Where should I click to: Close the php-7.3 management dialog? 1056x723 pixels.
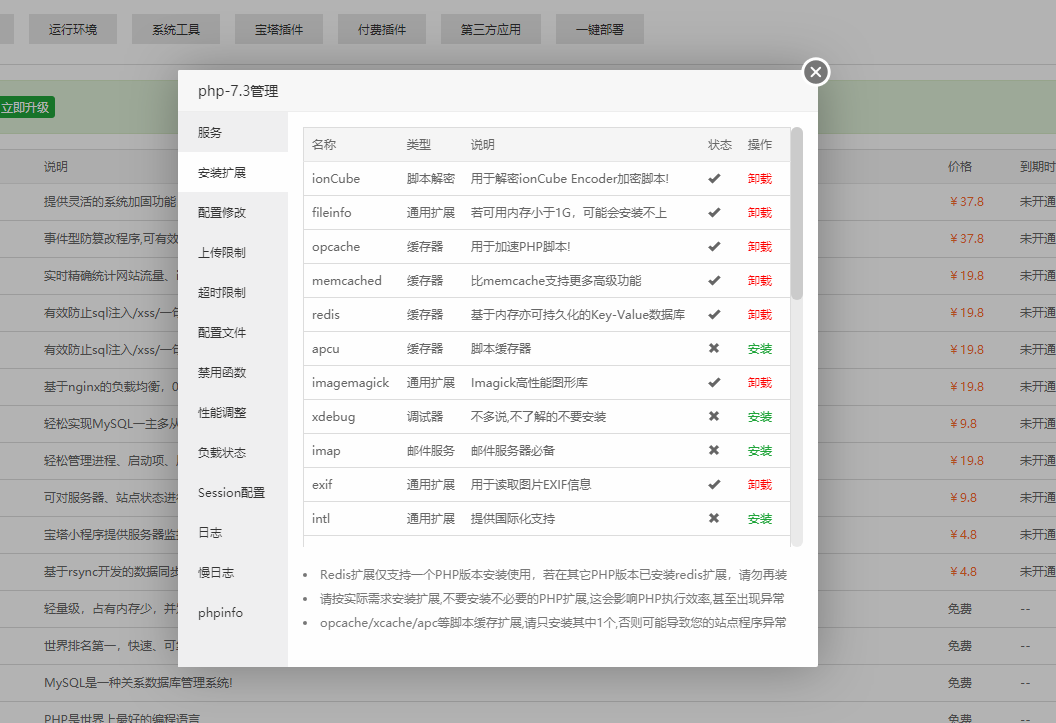(816, 71)
